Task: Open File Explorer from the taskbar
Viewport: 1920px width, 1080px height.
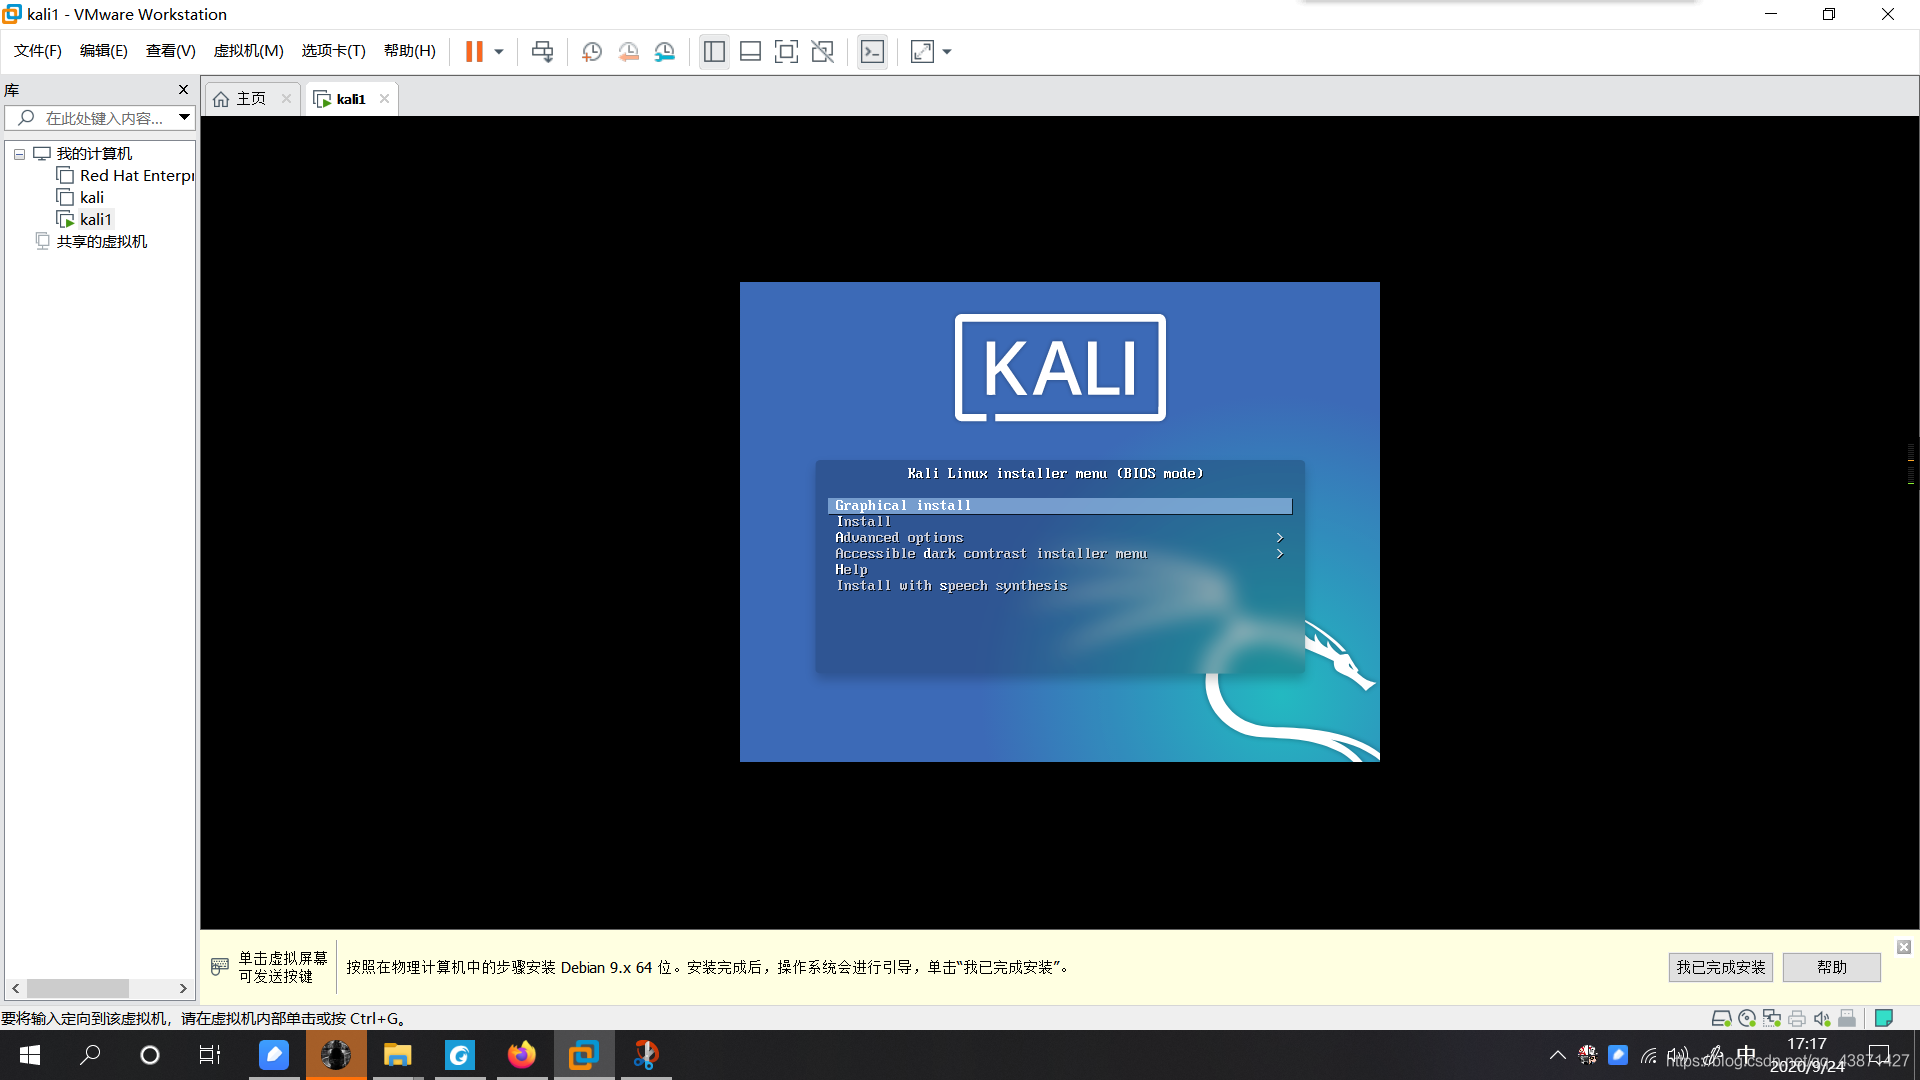Action: pyautogui.click(x=398, y=1055)
